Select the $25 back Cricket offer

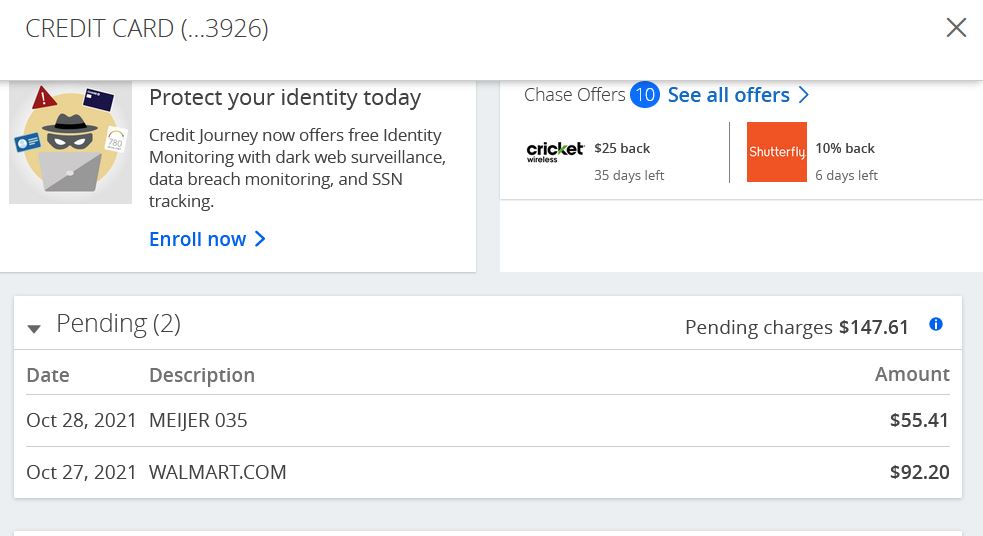622,149
